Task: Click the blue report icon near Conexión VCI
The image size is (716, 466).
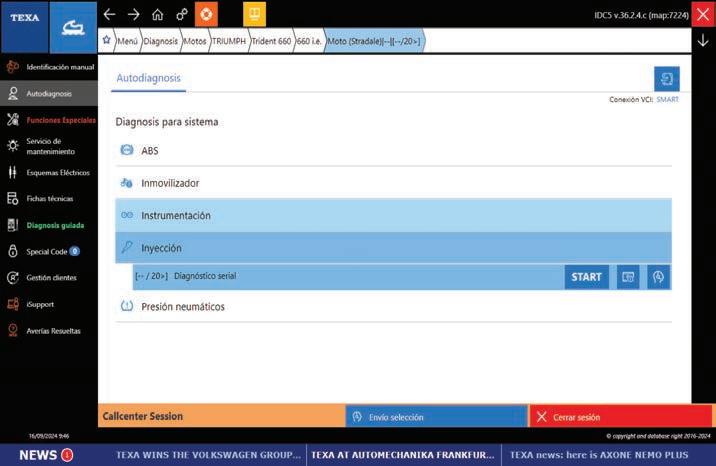Action: click(667, 79)
